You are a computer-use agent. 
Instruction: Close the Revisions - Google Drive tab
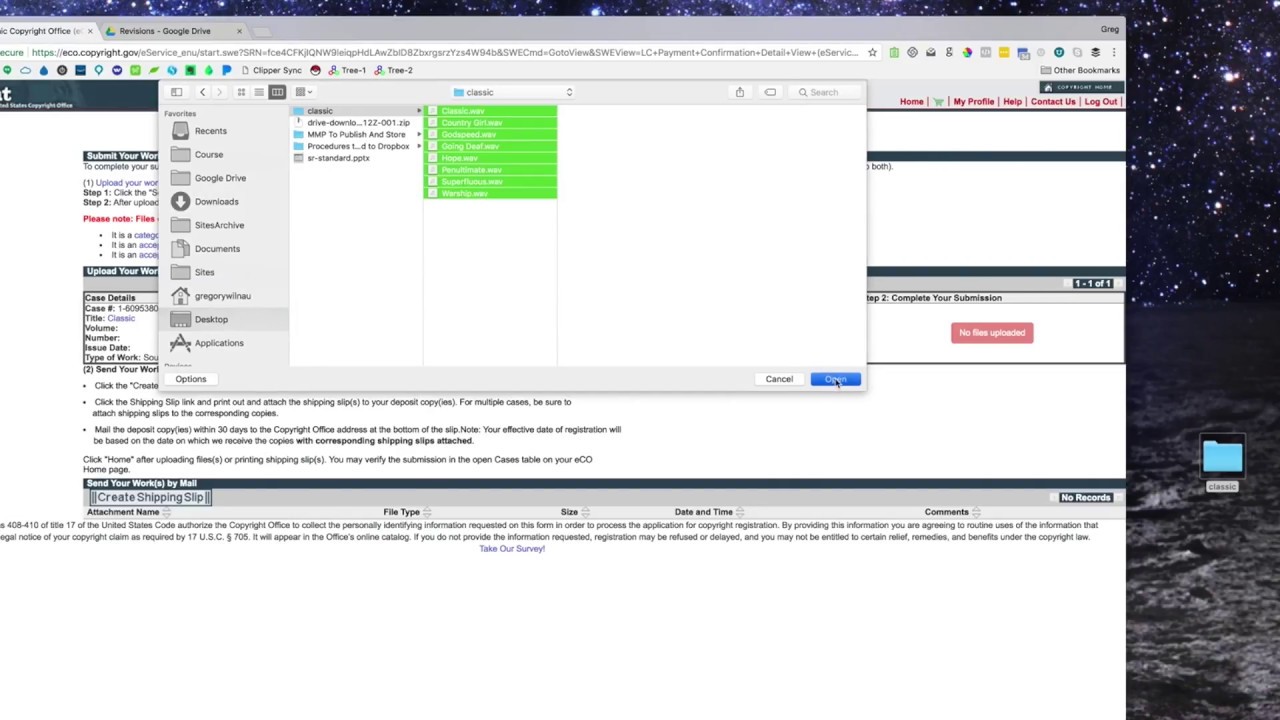239,31
